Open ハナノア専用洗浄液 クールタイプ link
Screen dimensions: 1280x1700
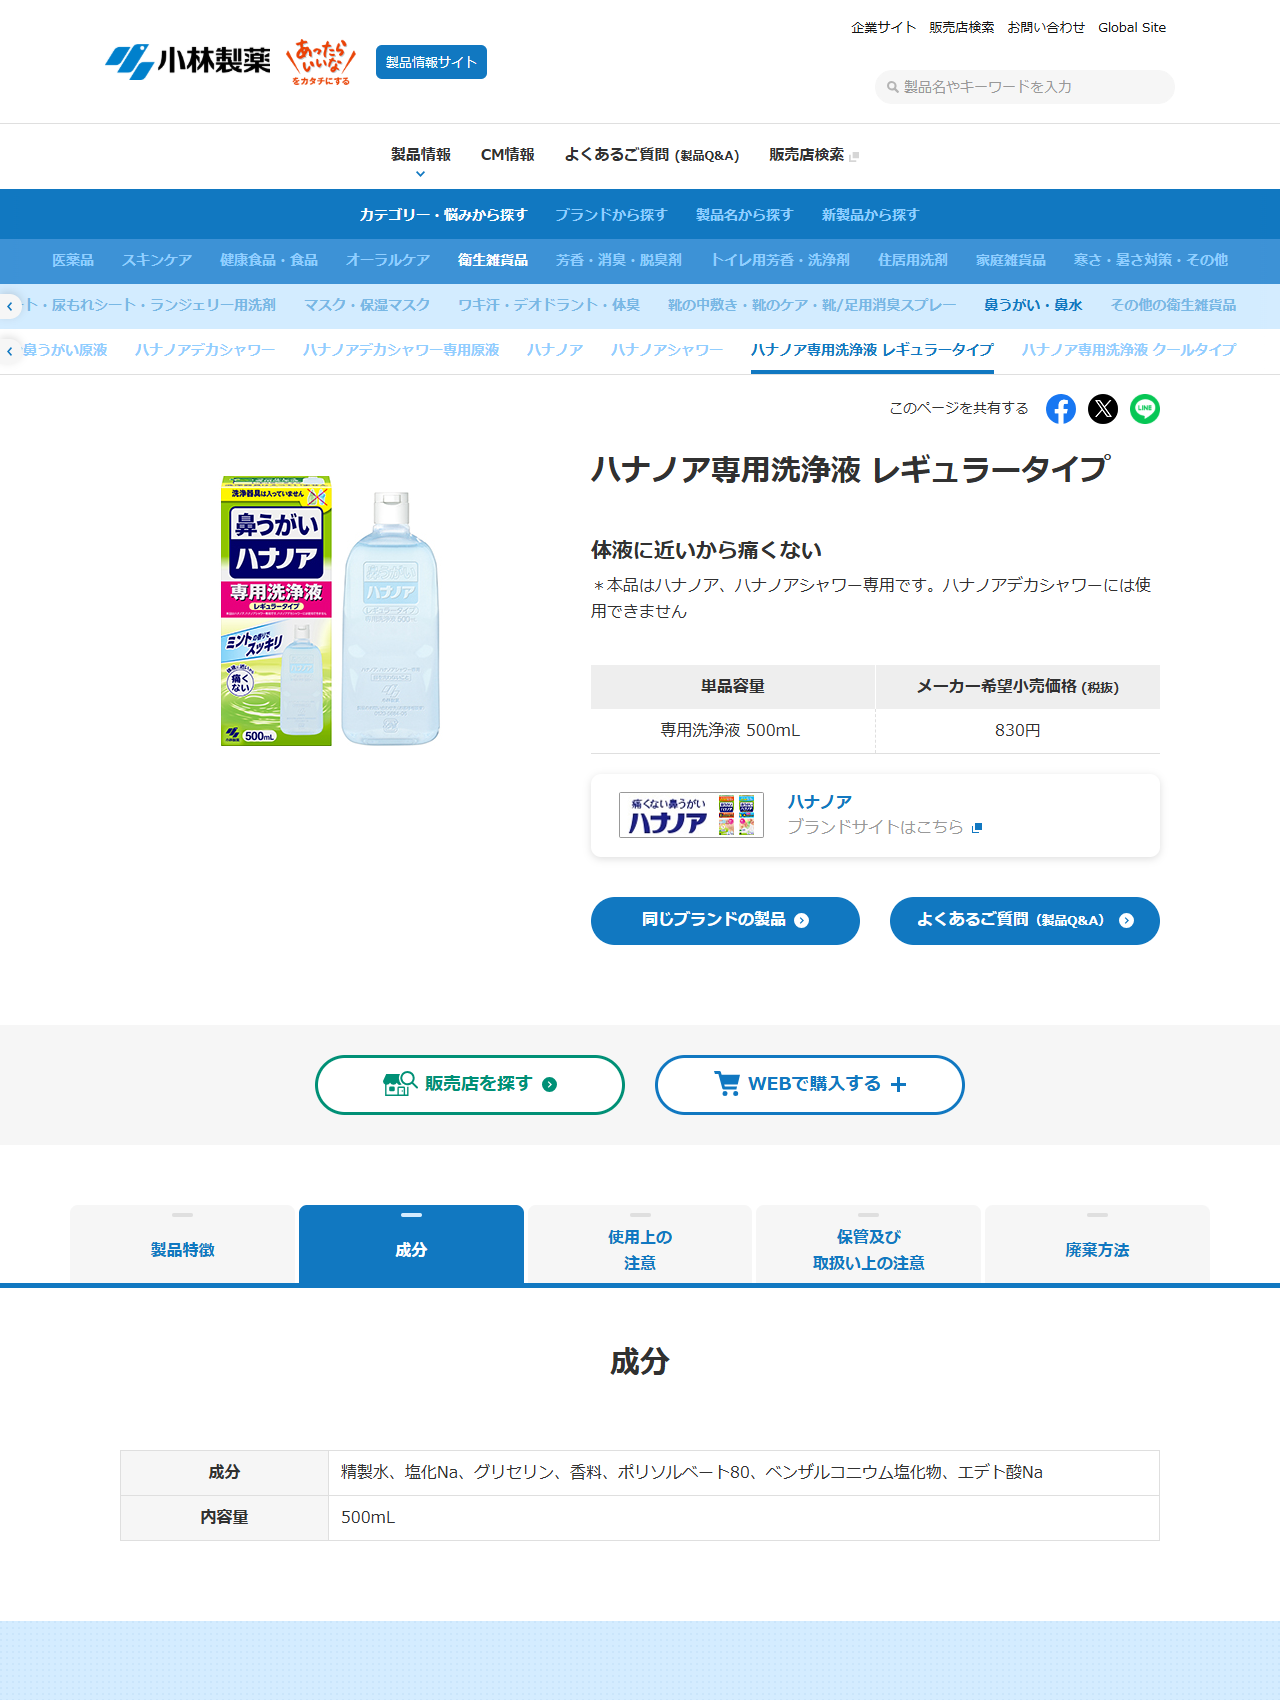[1129, 350]
